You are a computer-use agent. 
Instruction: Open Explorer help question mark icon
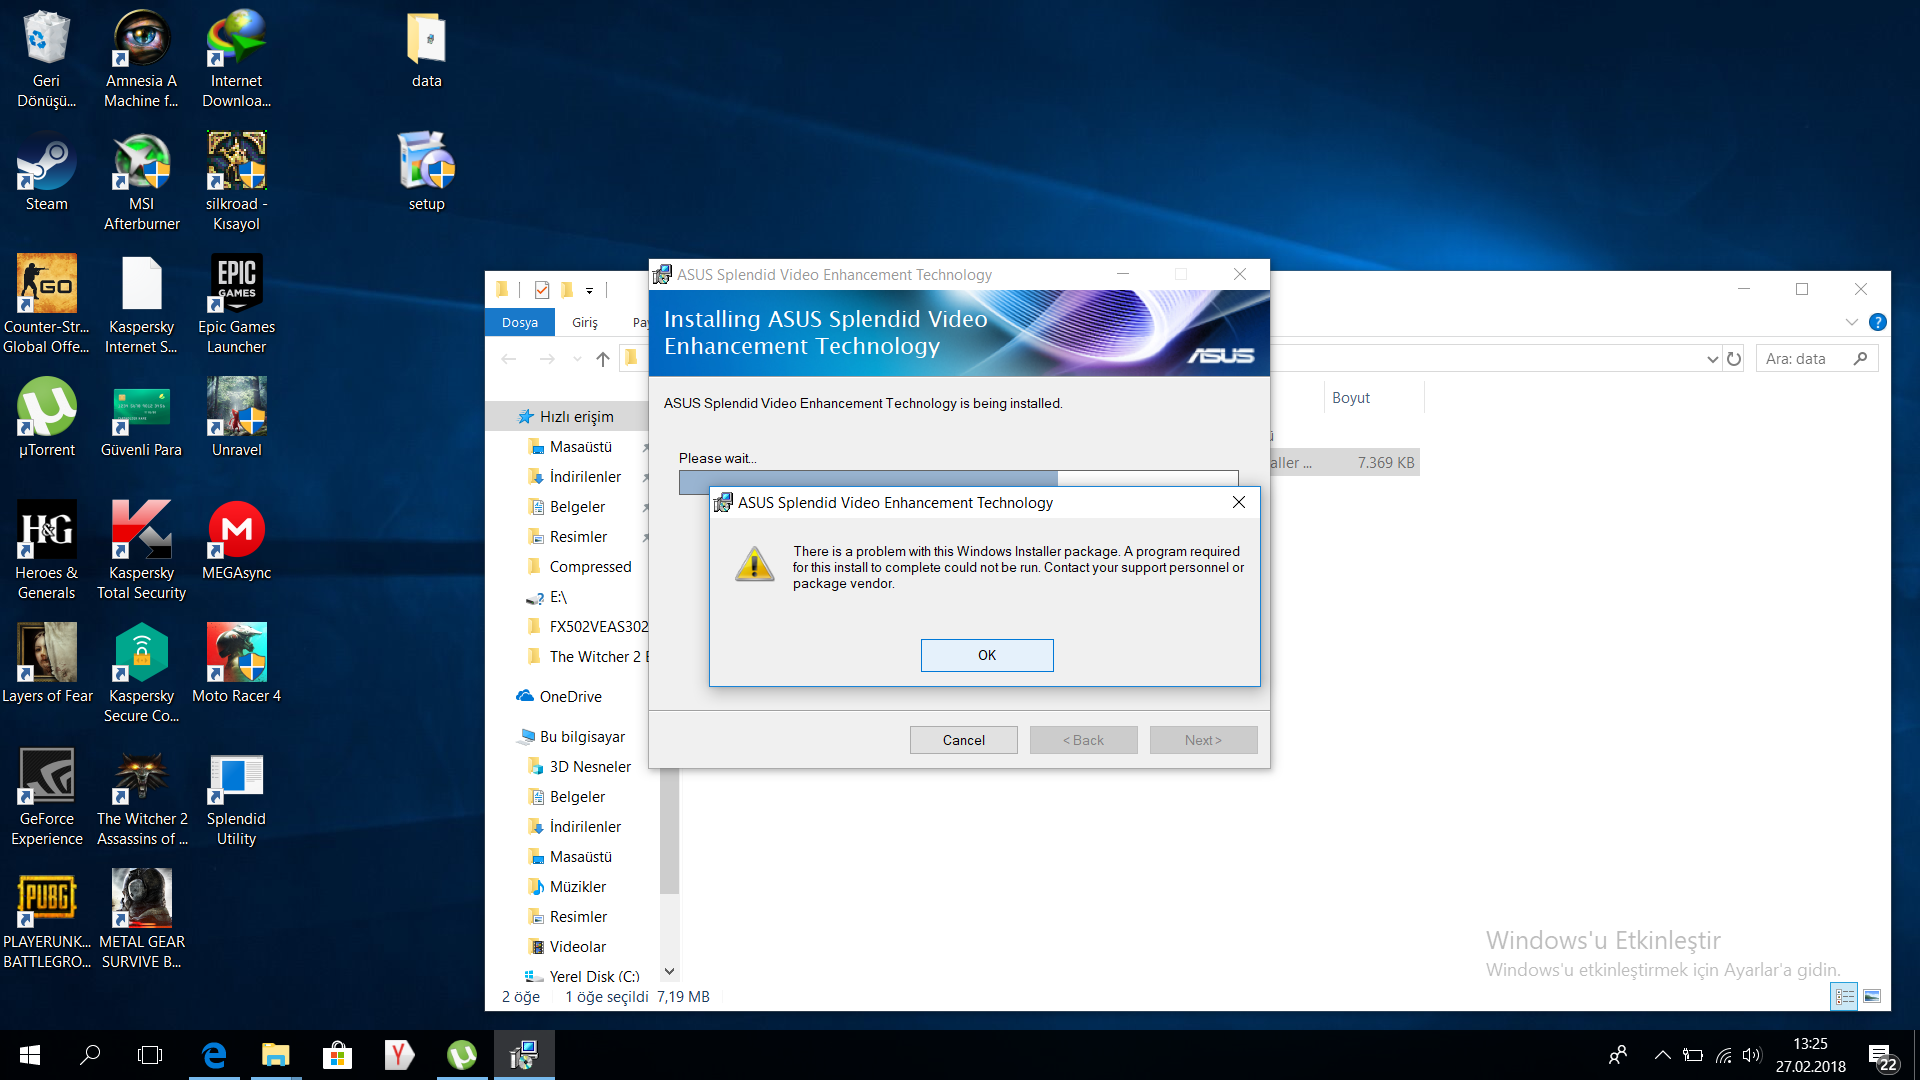point(1877,322)
